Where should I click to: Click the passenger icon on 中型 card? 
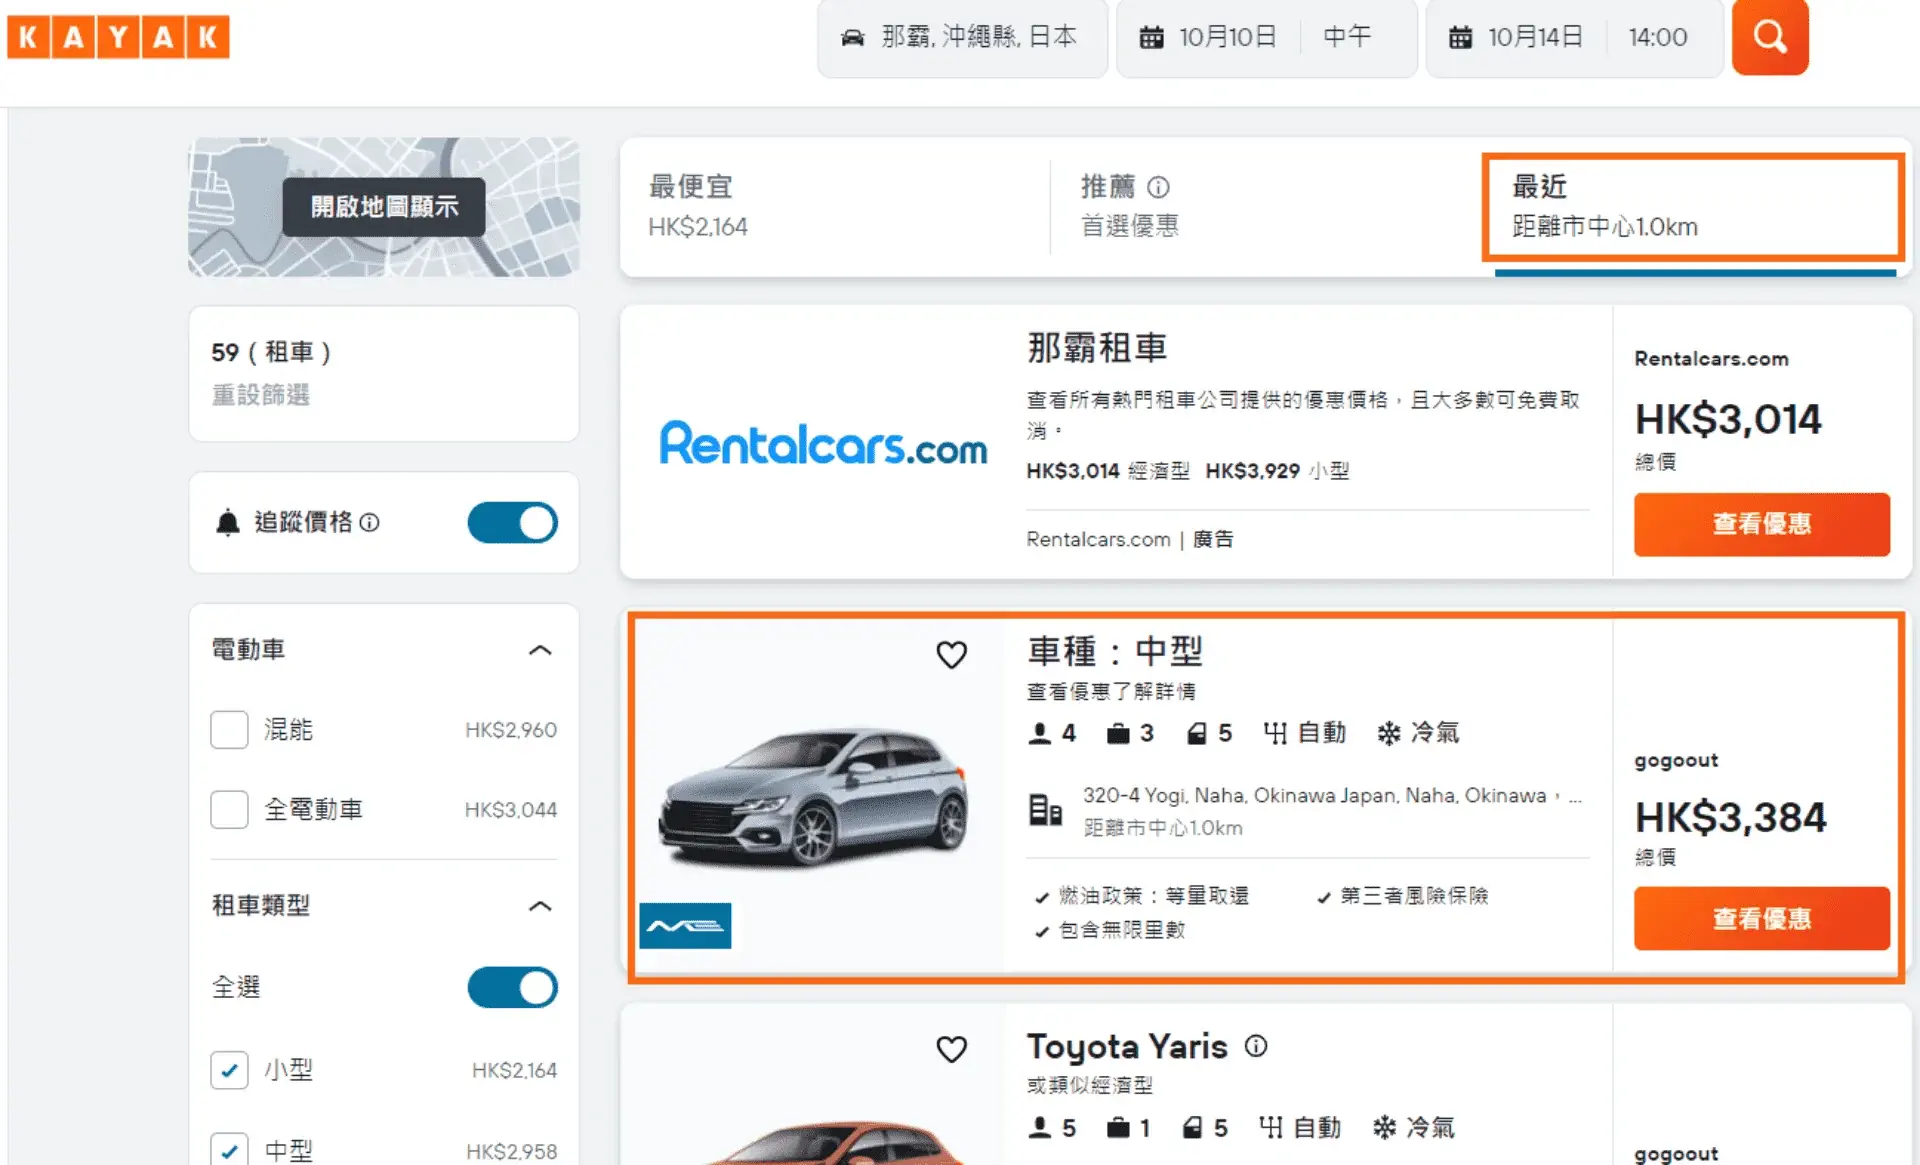click(1040, 733)
